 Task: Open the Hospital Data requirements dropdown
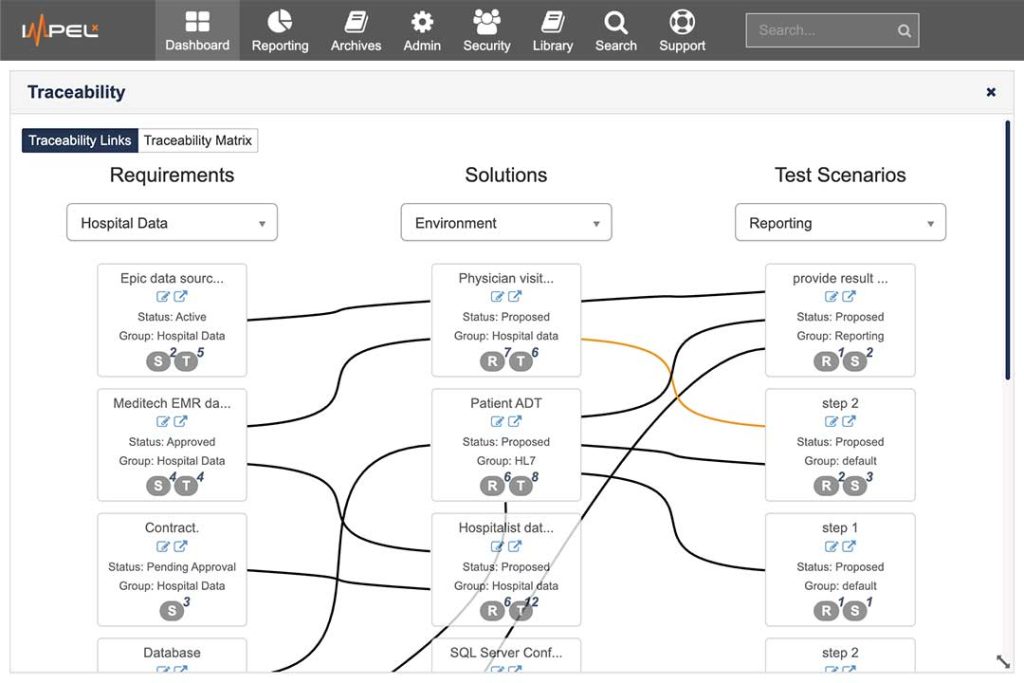[x=171, y=222]
